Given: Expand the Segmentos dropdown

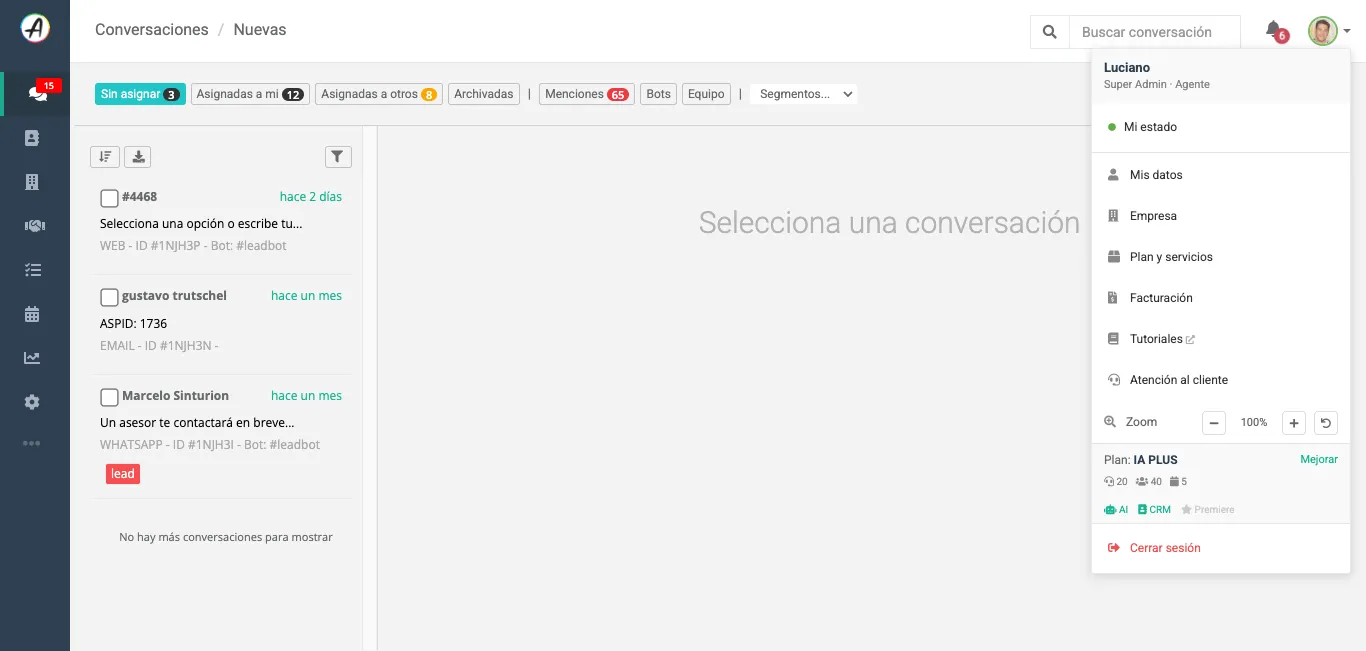Looking at the screenshot, I should [804, 94].
